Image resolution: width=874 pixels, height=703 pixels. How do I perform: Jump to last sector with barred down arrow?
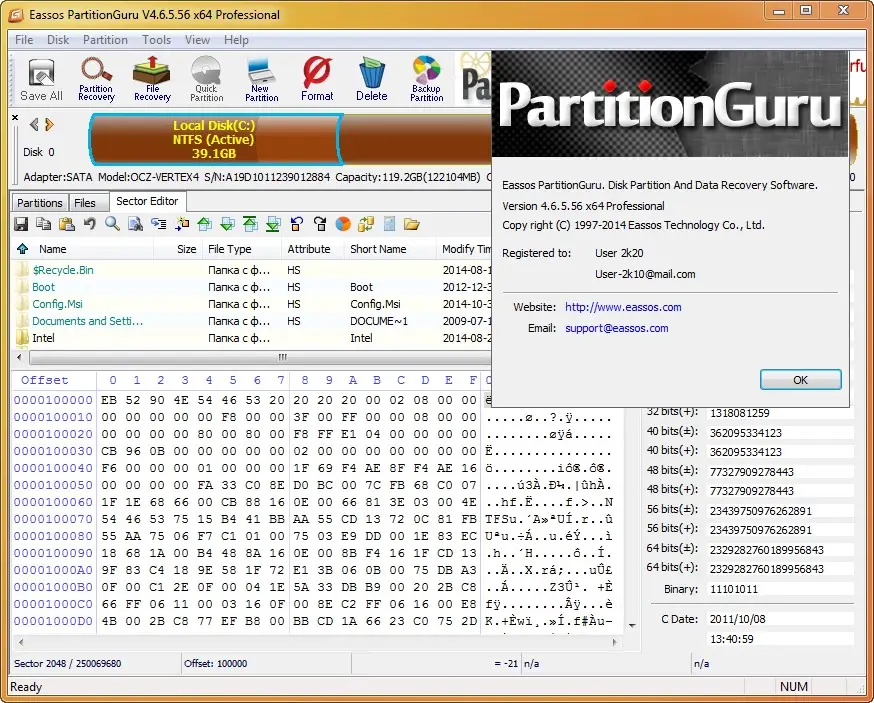tap(273, 224)
